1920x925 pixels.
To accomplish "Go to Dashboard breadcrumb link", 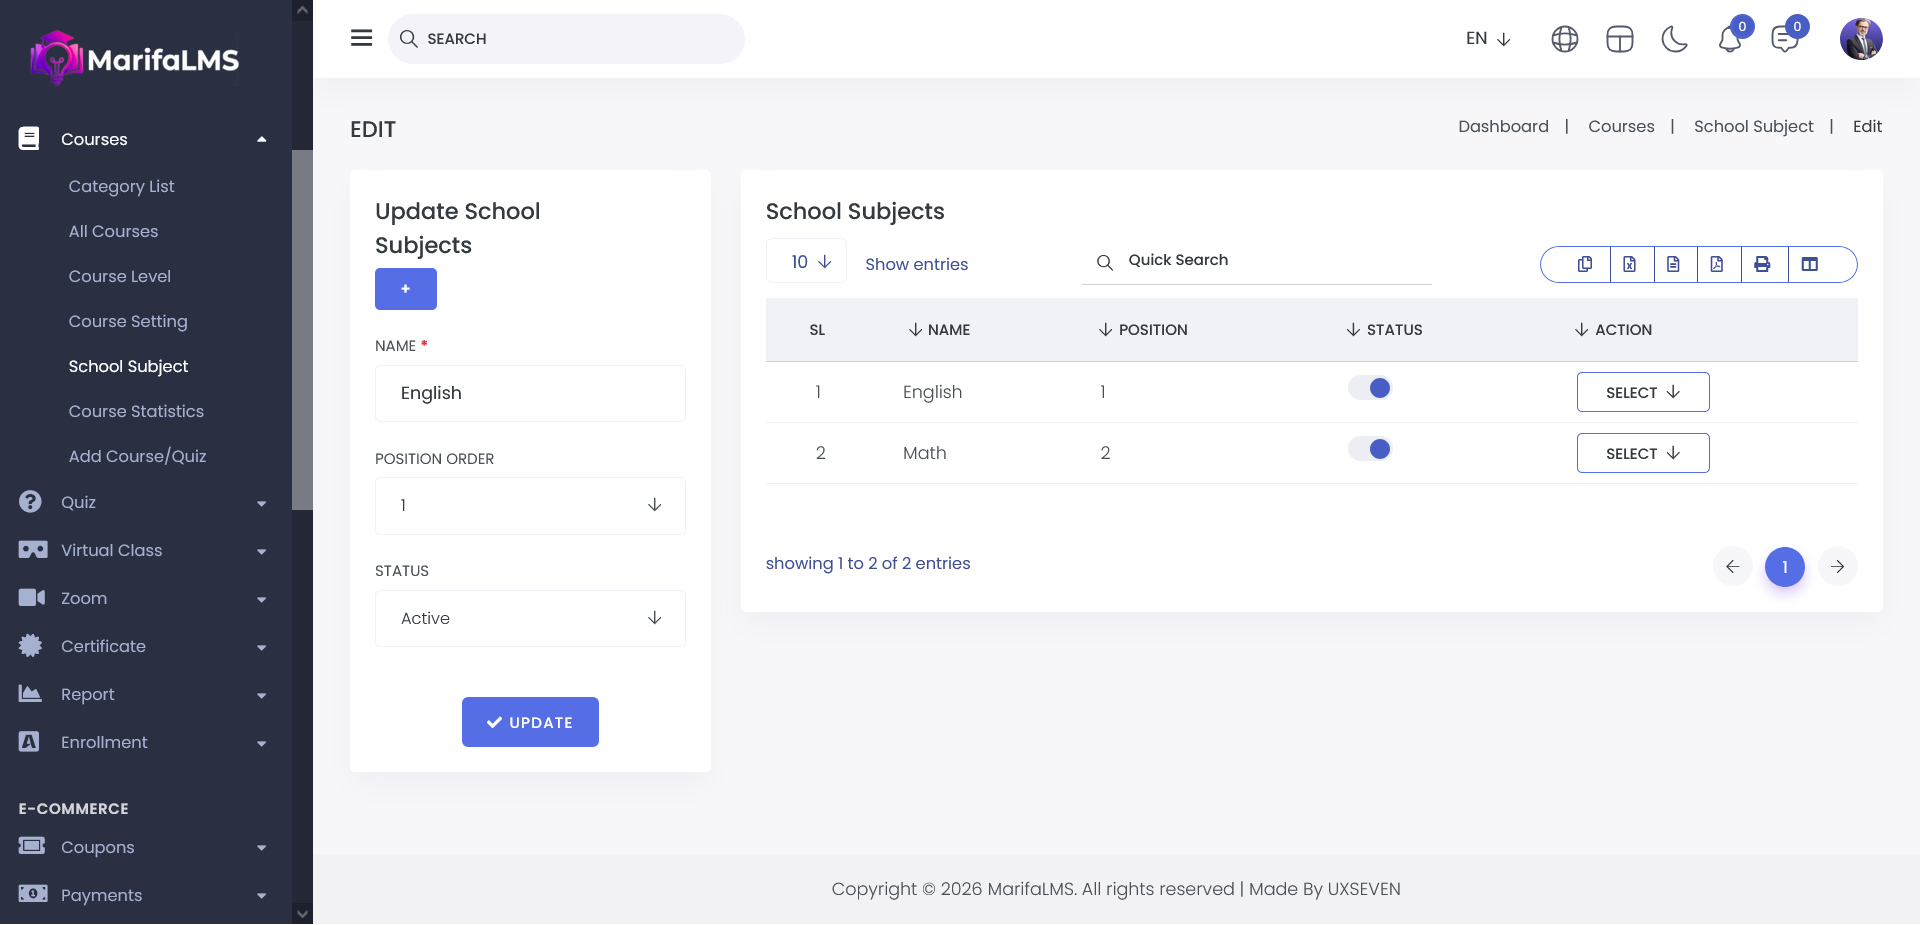I will pos(1502,126).
